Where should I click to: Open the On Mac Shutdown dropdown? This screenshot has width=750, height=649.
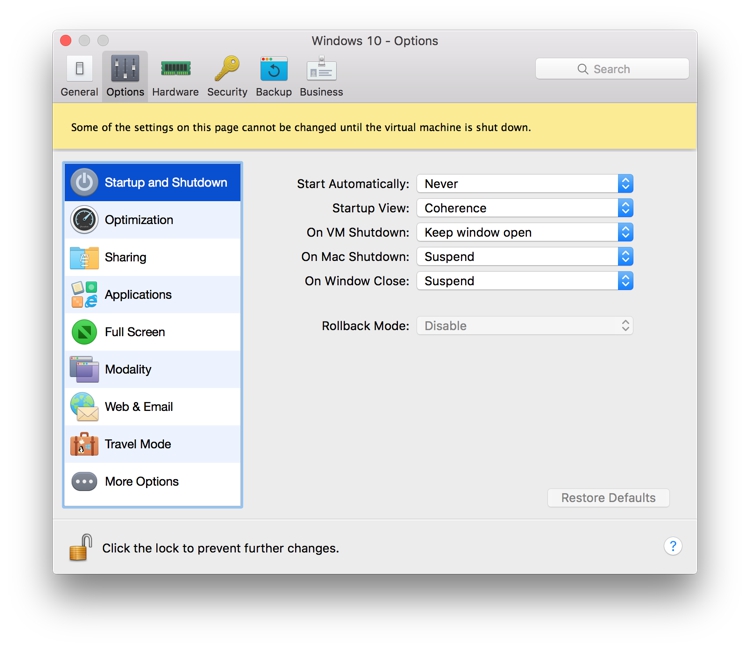point(525,257)
